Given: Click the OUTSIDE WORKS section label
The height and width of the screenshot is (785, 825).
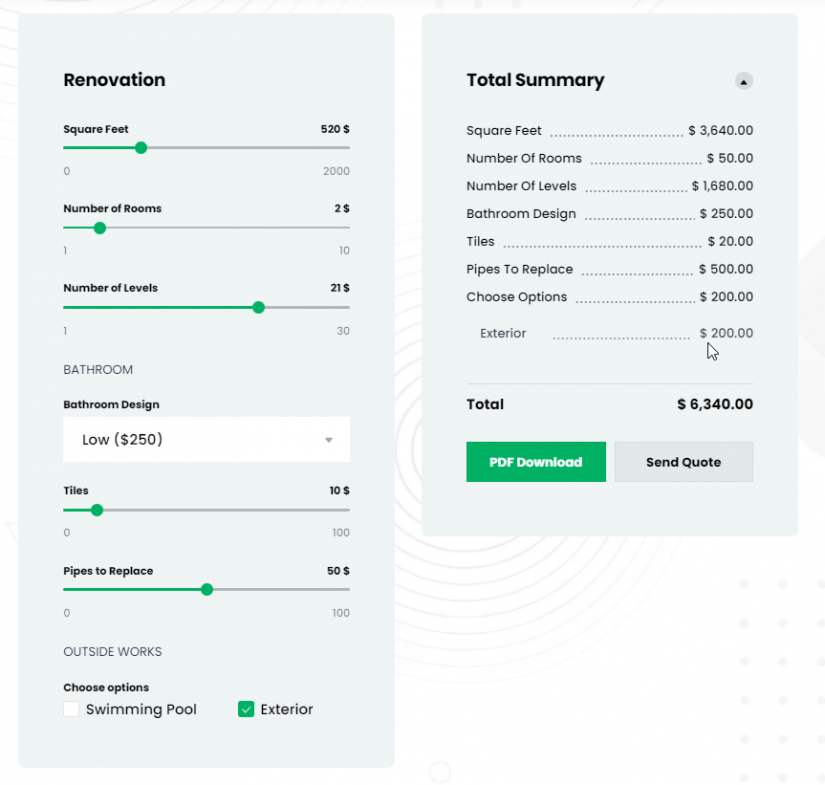Looking at the screenshot, I should coord(112,651).
